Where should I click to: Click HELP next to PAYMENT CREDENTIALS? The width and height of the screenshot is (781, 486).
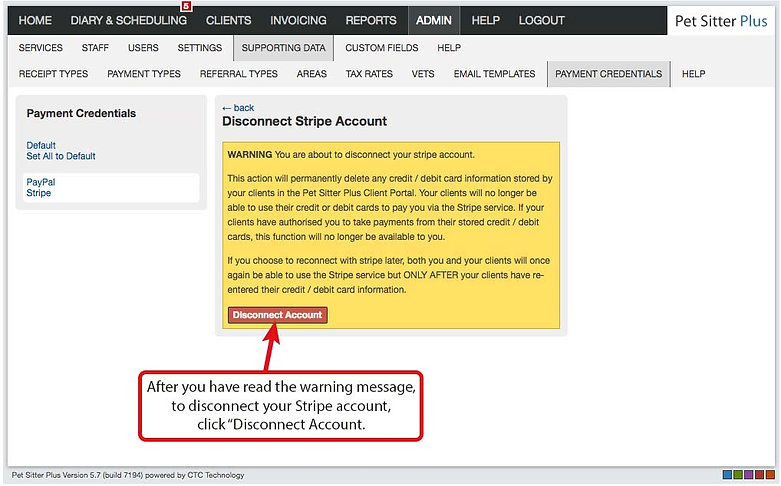(x=693, y=74)
